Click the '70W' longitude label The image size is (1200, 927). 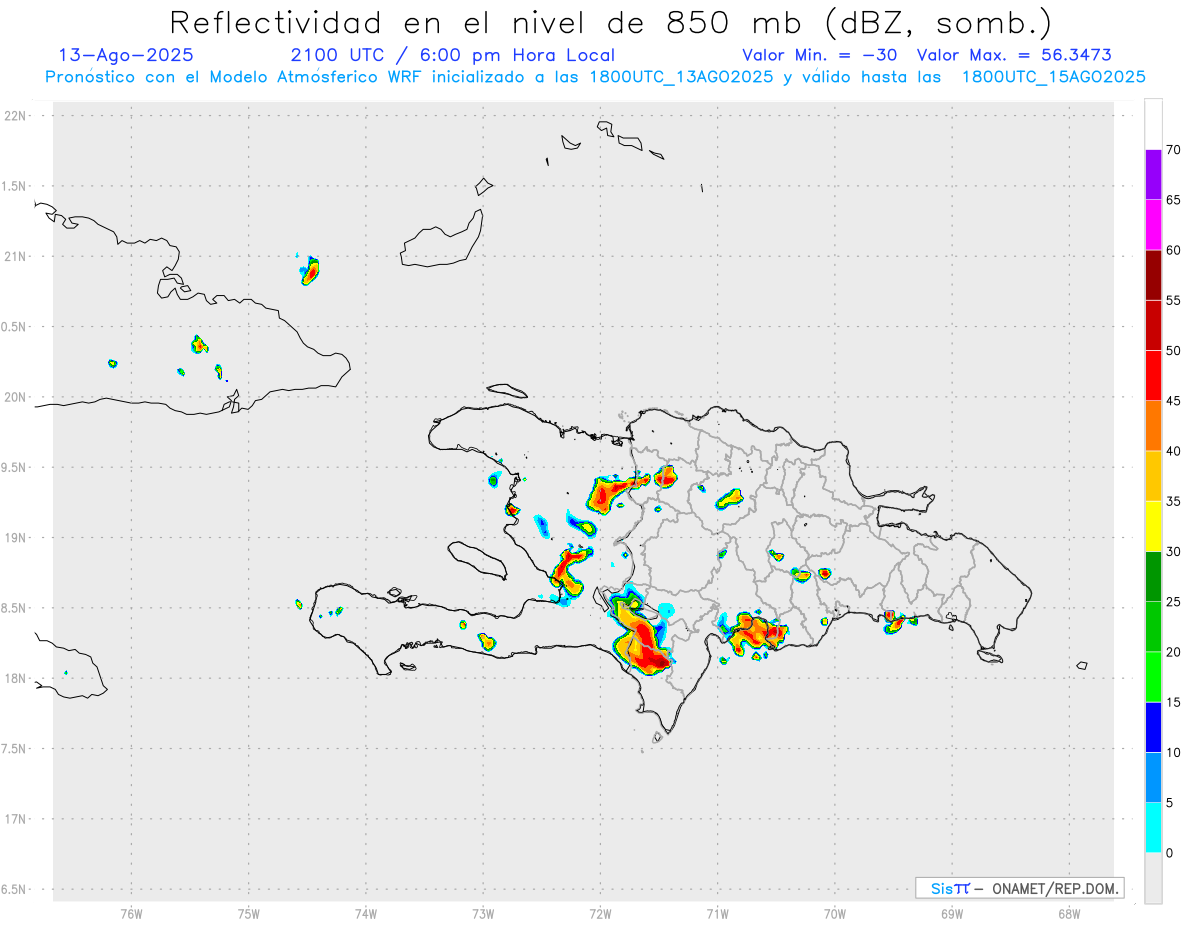(x=835, y=914)
